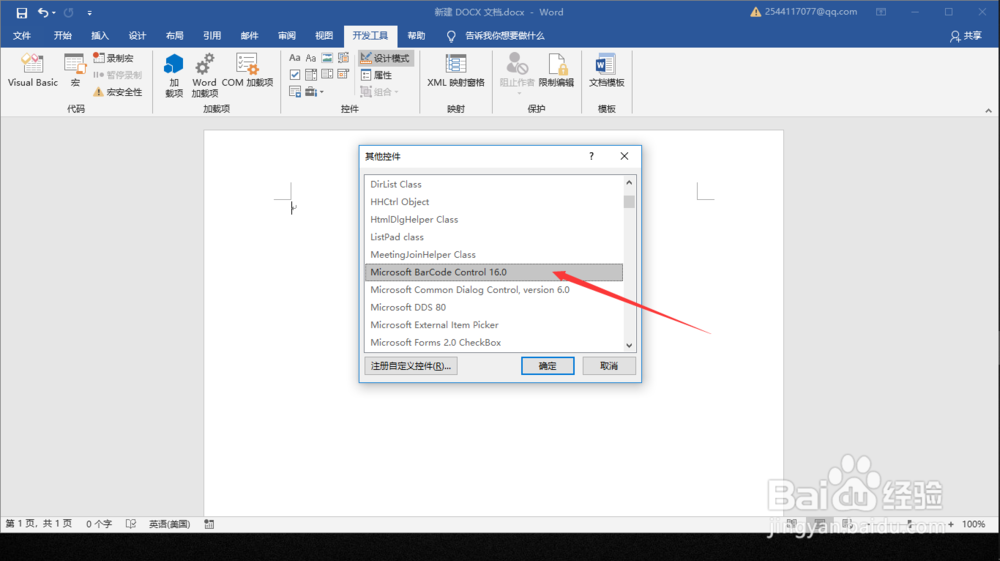
Task: Select HtmlDlgHelper Class entry
Action: click(494, 219)
